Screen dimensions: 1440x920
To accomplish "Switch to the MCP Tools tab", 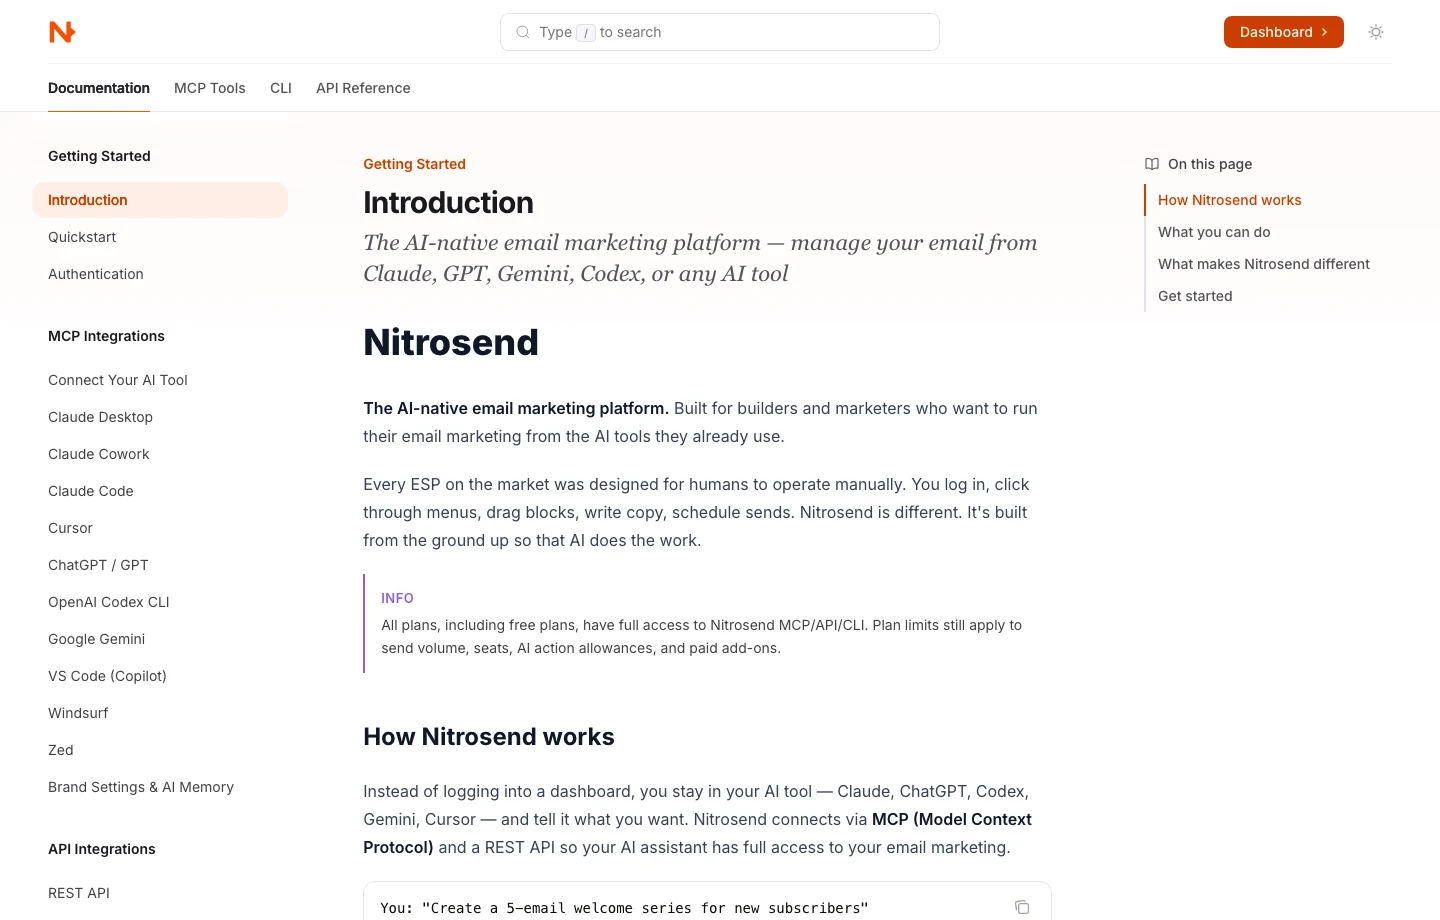I will coord(210,88).
